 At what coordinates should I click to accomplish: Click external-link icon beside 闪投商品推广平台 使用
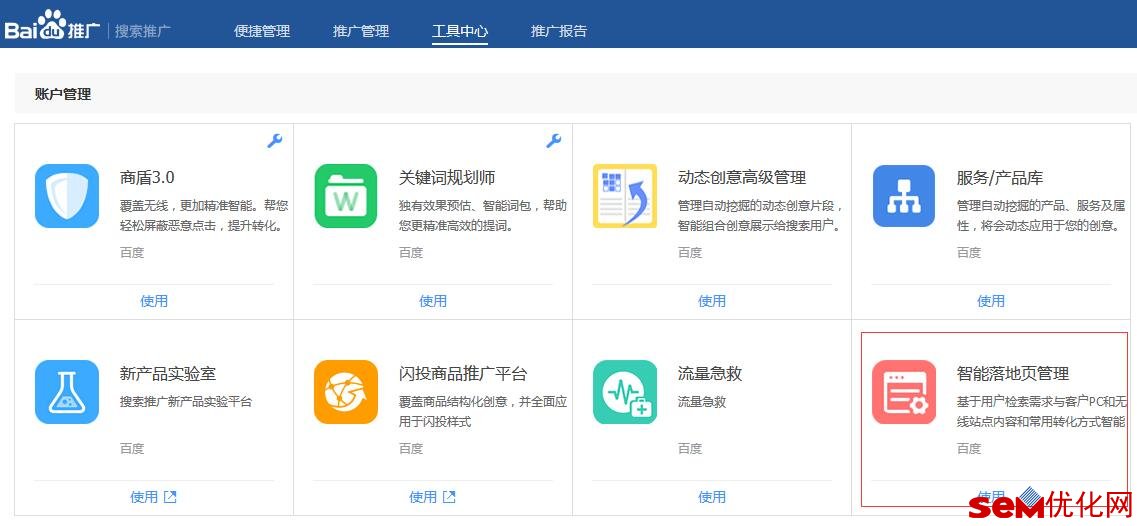pyautogui.click(x=450, y=497)
